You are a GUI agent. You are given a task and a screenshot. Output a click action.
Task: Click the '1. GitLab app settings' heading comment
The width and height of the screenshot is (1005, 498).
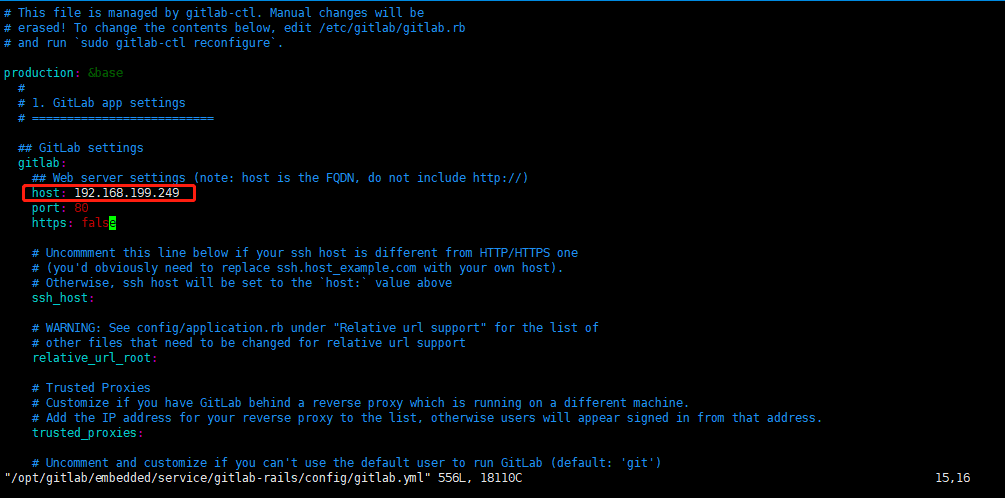(108, 103)
